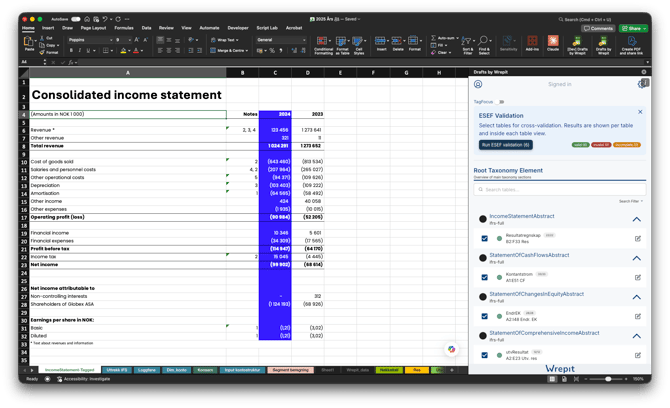
Task: Open the Add-ins ribbon button
Action: [x=532, y=43]
